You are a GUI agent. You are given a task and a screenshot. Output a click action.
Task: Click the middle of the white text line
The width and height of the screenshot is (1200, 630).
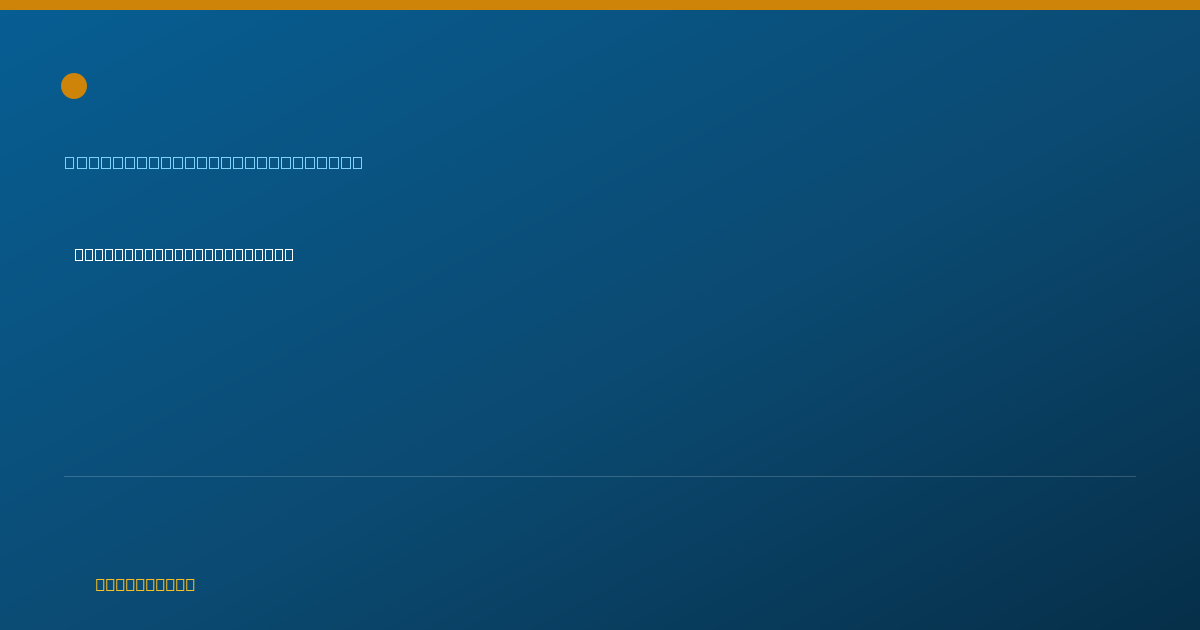pos(184,254)
